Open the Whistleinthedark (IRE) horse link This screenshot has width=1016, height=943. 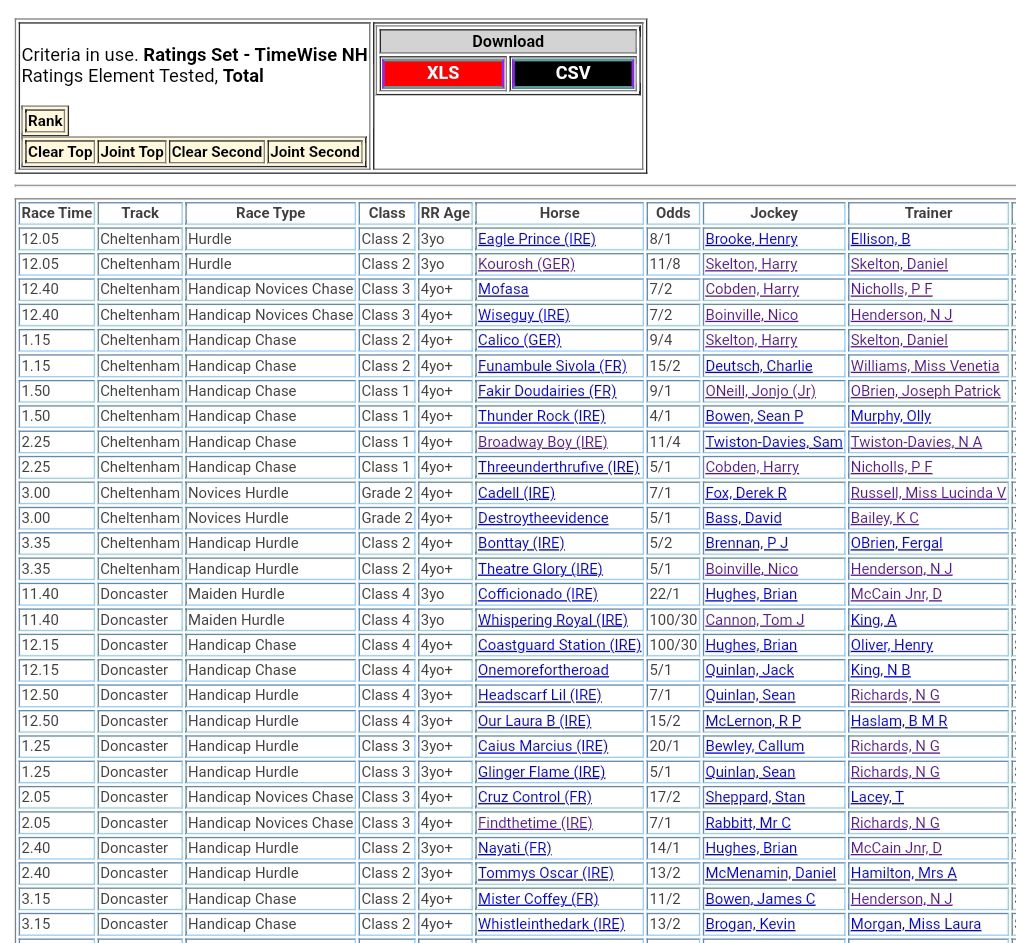pos(551,924)
